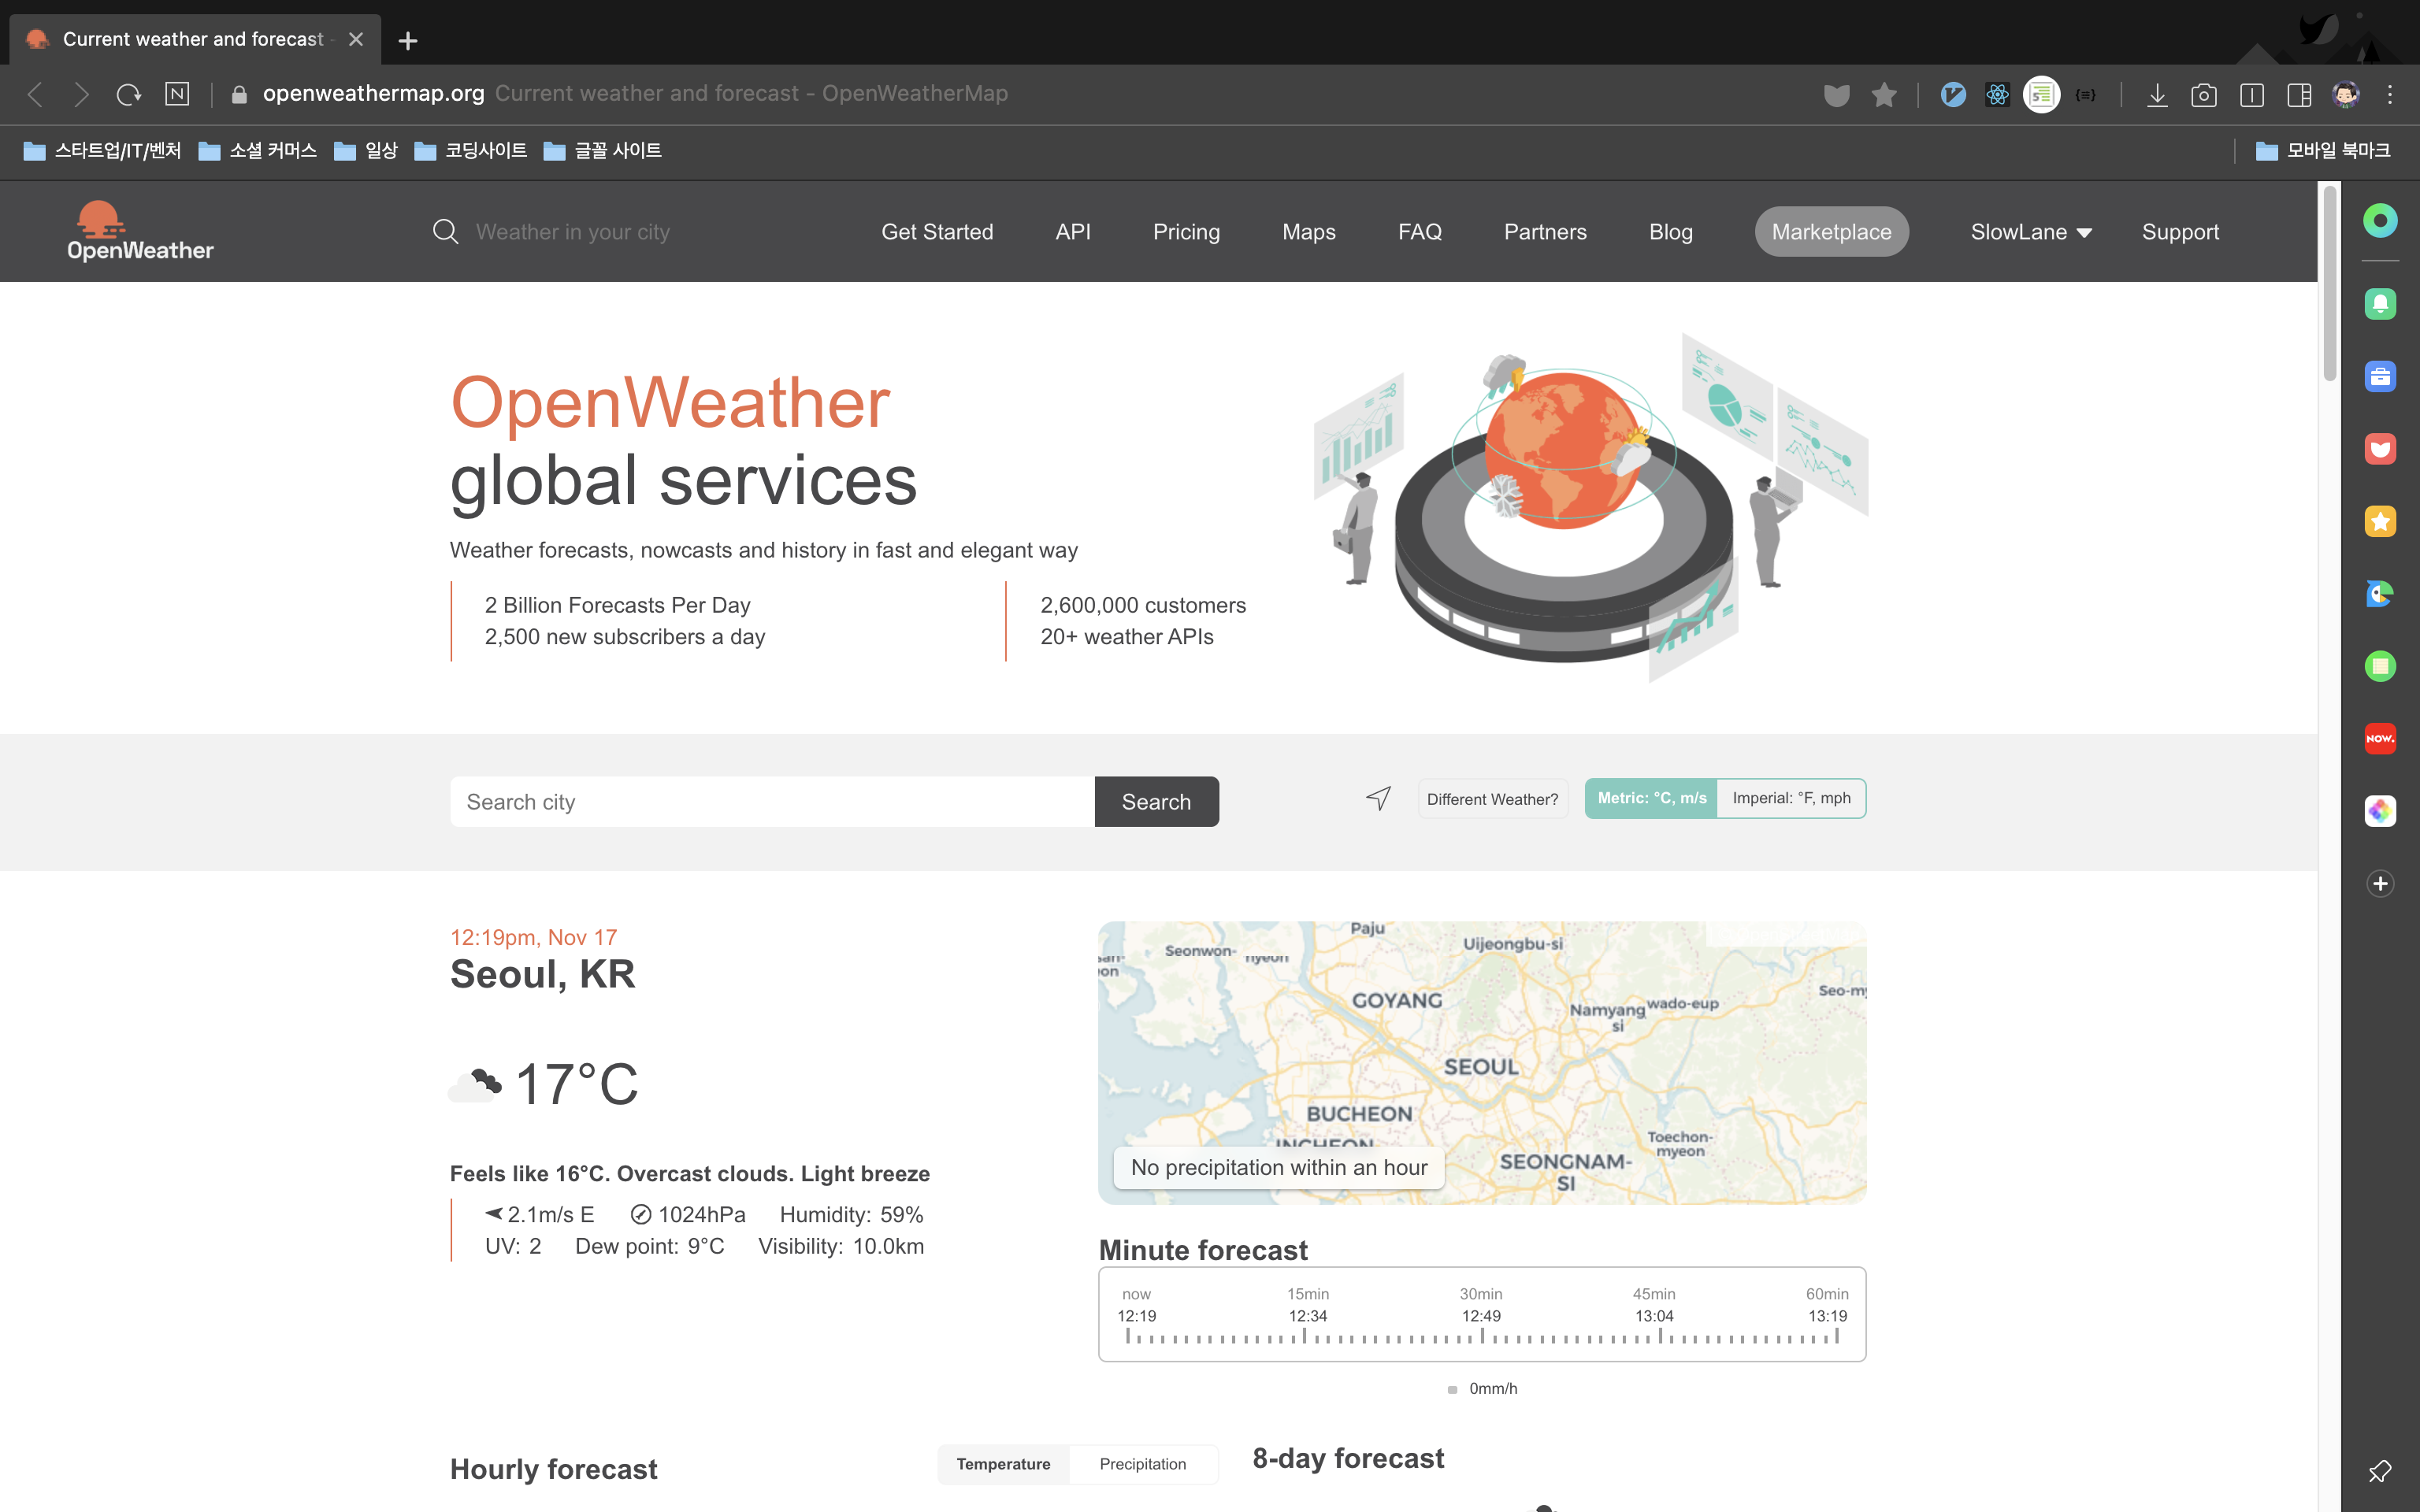Click the dark Search button
The height and width of the screenshot is (1512, 2420).
(1156, 802)
